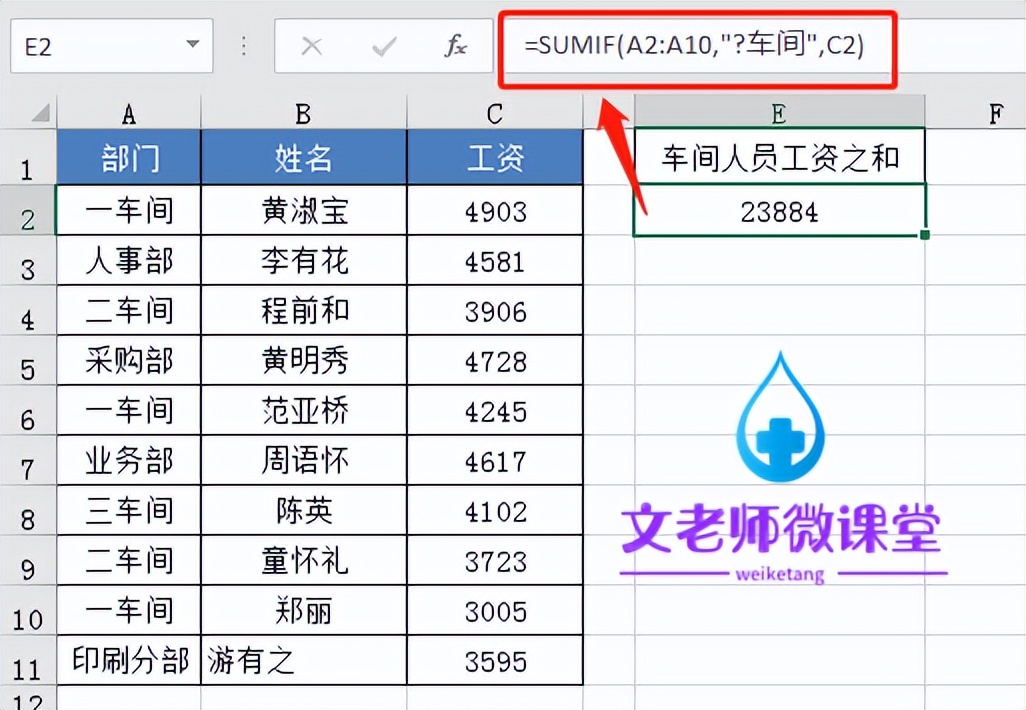The image size is (1026, 710).
Task: Select column F header
Action: pos(995,113)
